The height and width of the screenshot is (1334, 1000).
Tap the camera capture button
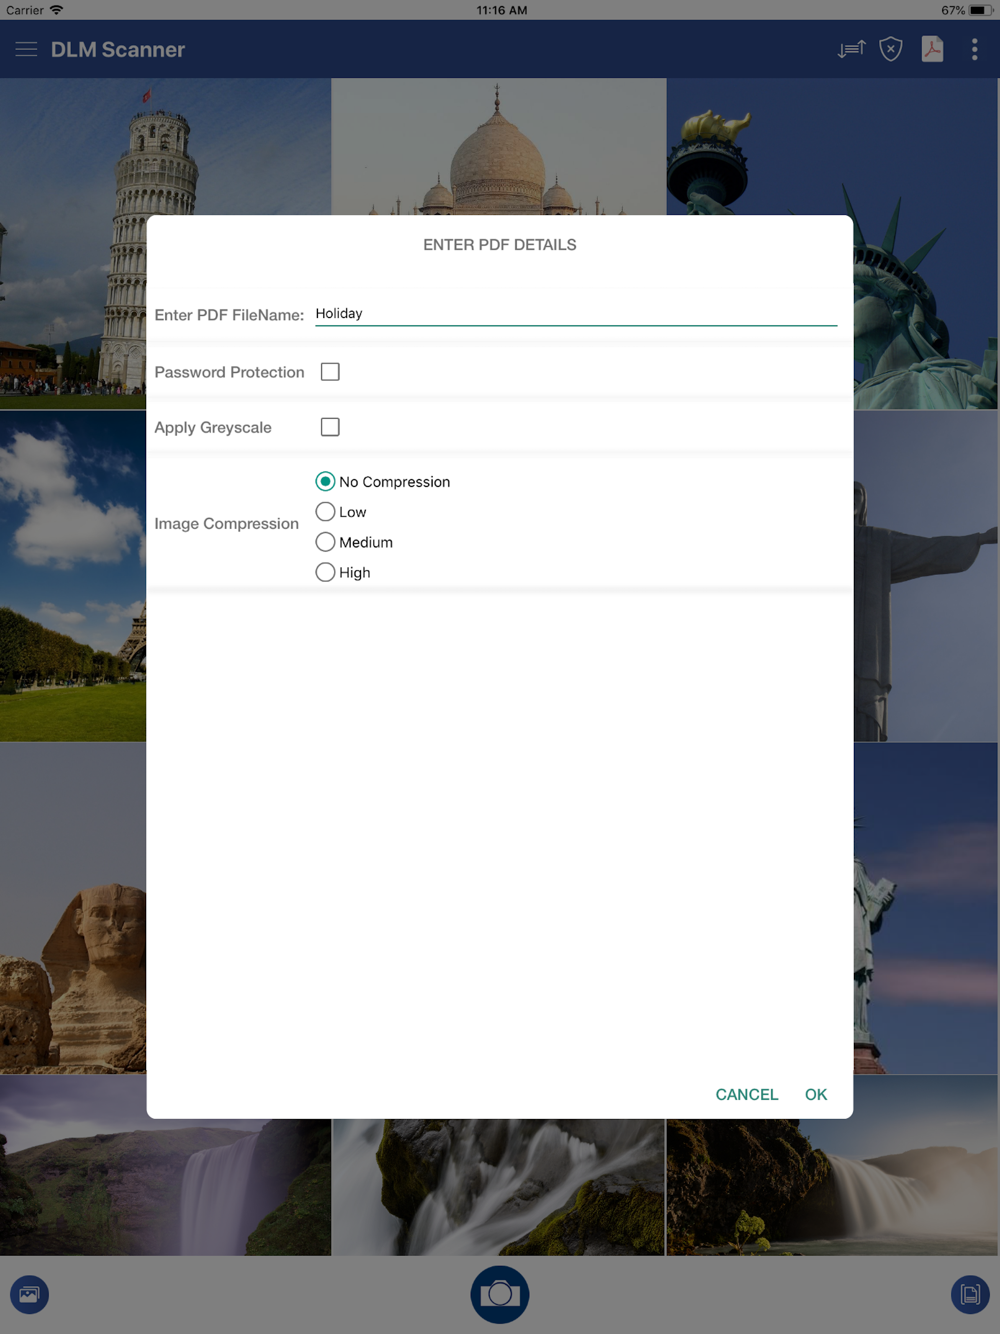click(500, 1294)
